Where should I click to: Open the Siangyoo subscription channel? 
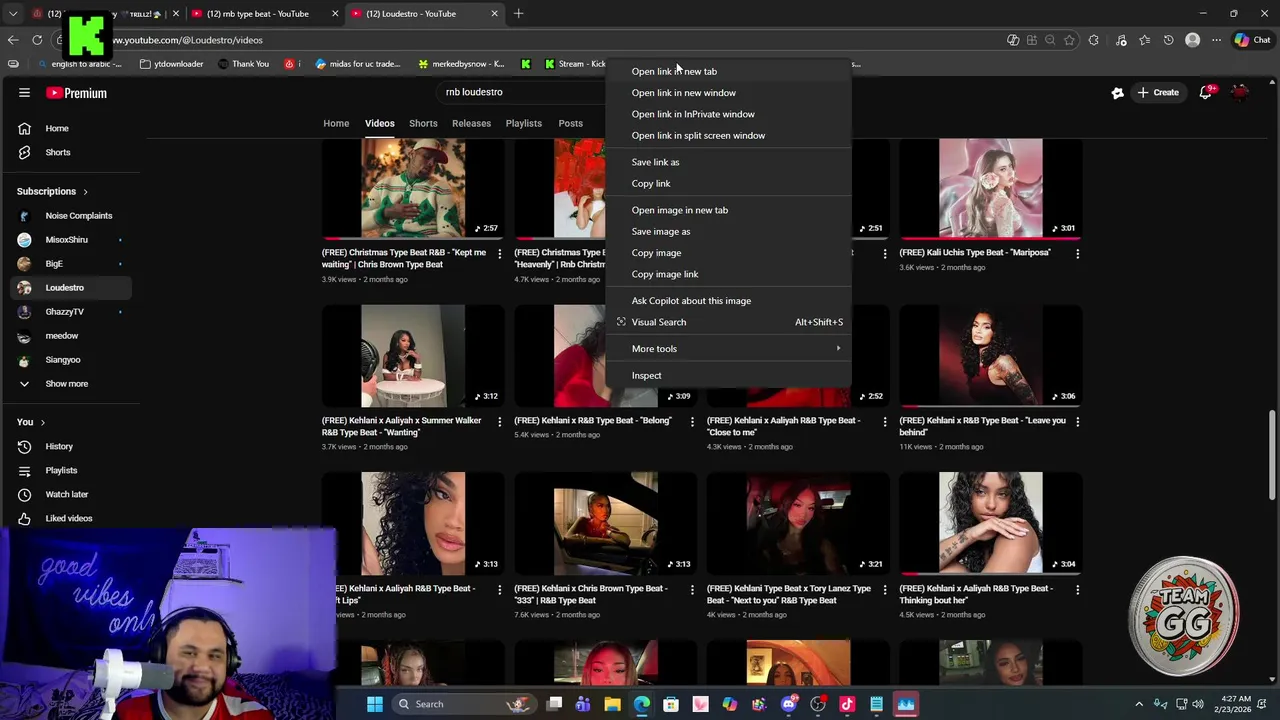[70, 359]
